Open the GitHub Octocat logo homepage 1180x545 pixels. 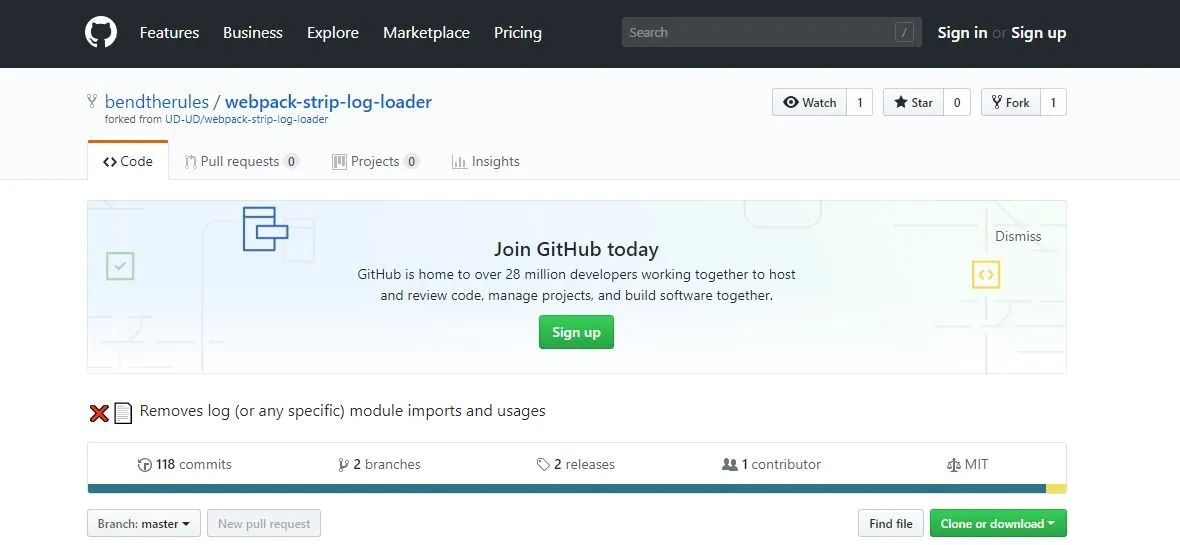(101, 32)
